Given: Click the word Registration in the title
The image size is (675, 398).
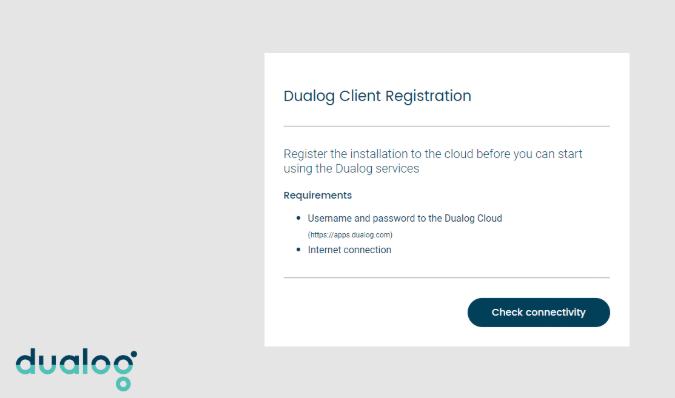Looking at the screenshot, I should point(428,96).
